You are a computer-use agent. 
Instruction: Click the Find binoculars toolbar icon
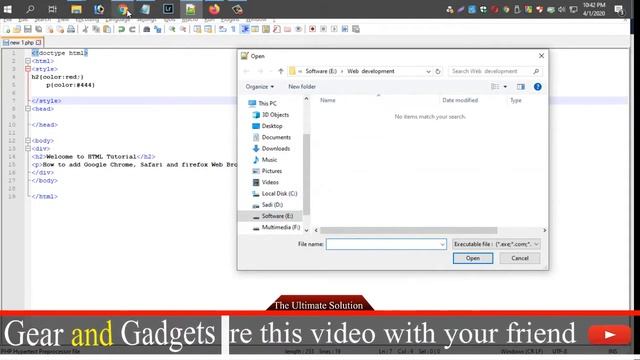[x=147, y=29]
